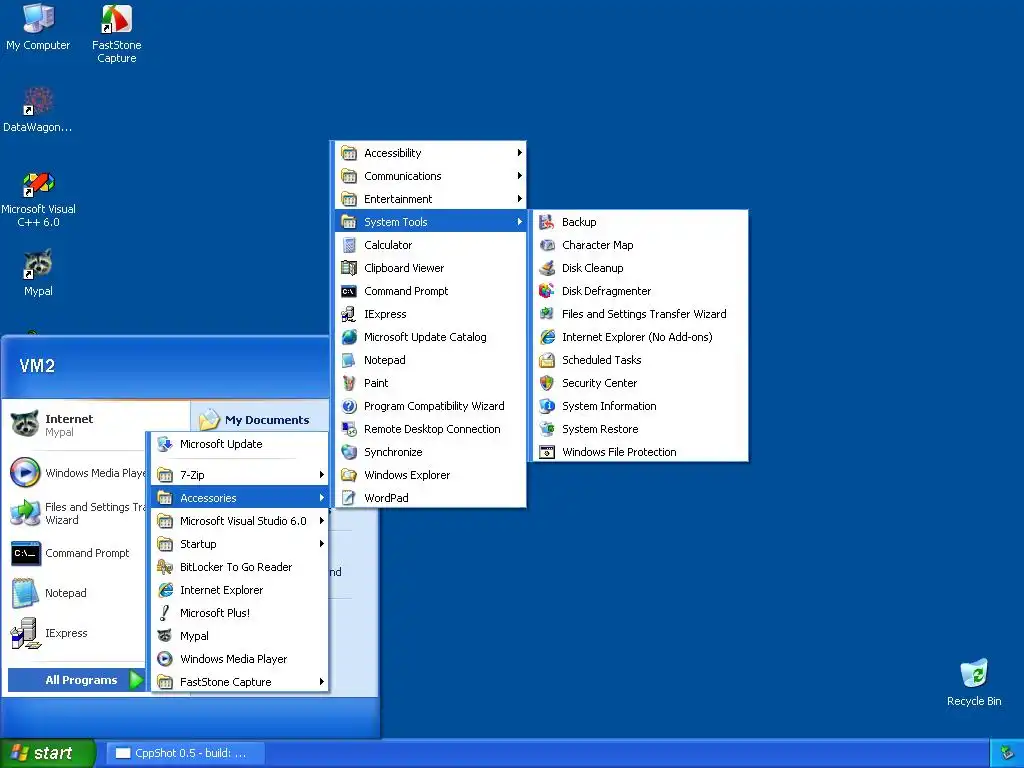Expand the Communications submenu arrow

pos(519,176)
